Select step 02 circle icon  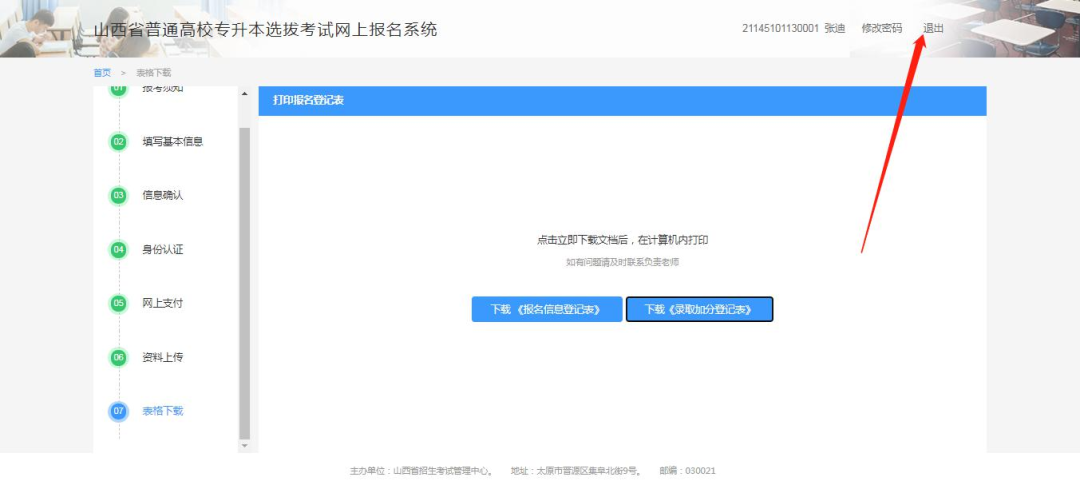(x=118, y=142)
